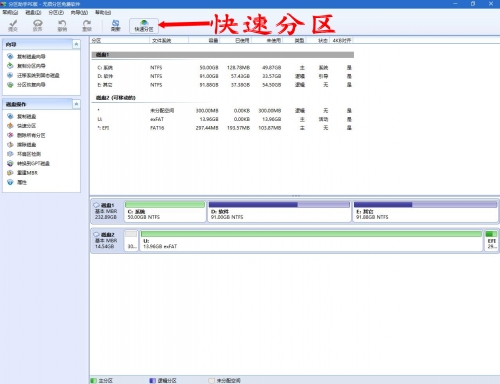Launch the 分区恢复向导 wizard
The image size is (500, 384).
(26, 85)
